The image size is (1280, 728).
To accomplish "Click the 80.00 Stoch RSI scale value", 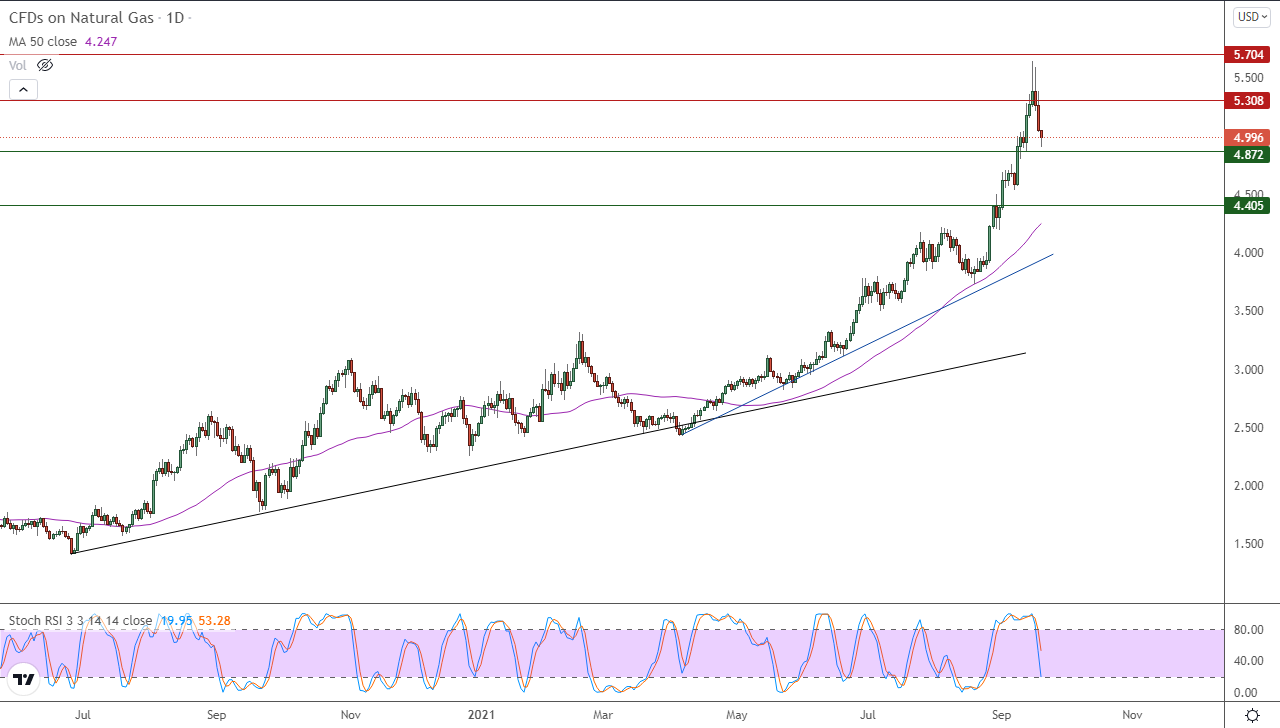I will (1250, 630).
